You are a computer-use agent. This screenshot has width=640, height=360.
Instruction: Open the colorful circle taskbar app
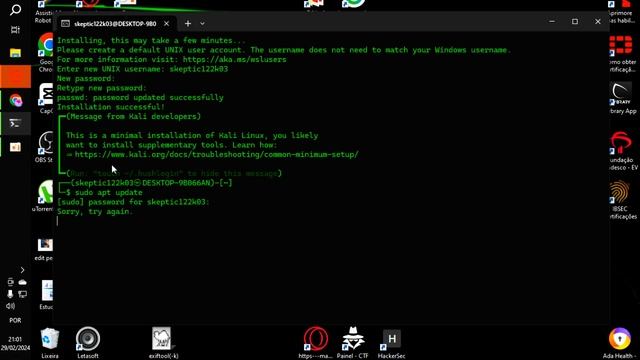(16, 100)
